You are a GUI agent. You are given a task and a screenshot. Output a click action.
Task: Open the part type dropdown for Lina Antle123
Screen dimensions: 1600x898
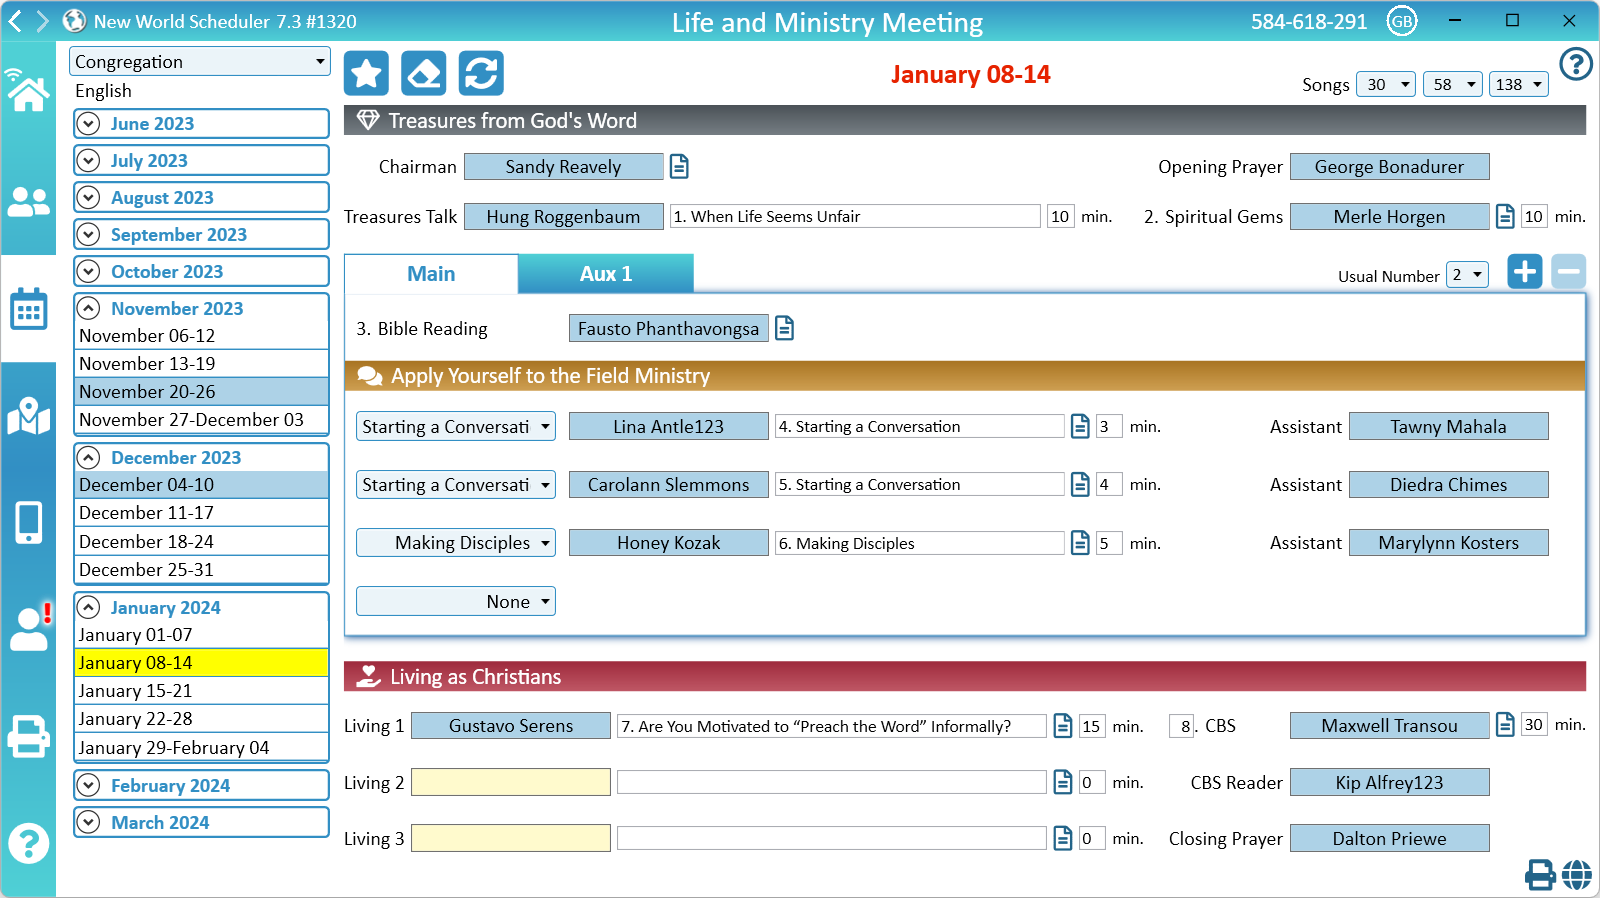pos(456,426)
